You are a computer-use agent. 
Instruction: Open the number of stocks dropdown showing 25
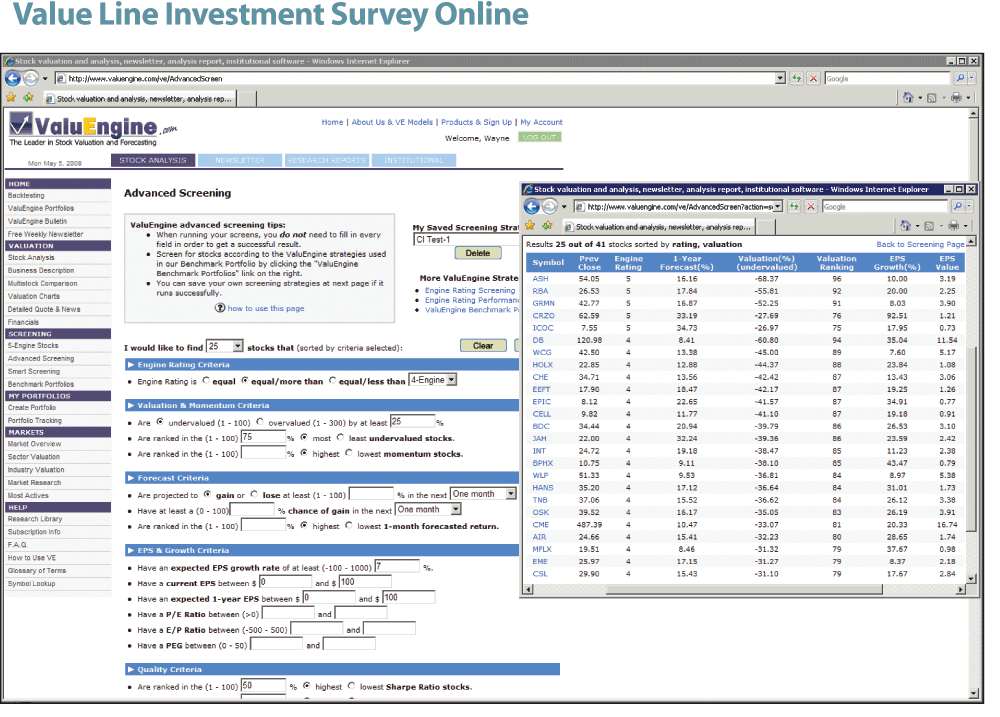point(224,346)
